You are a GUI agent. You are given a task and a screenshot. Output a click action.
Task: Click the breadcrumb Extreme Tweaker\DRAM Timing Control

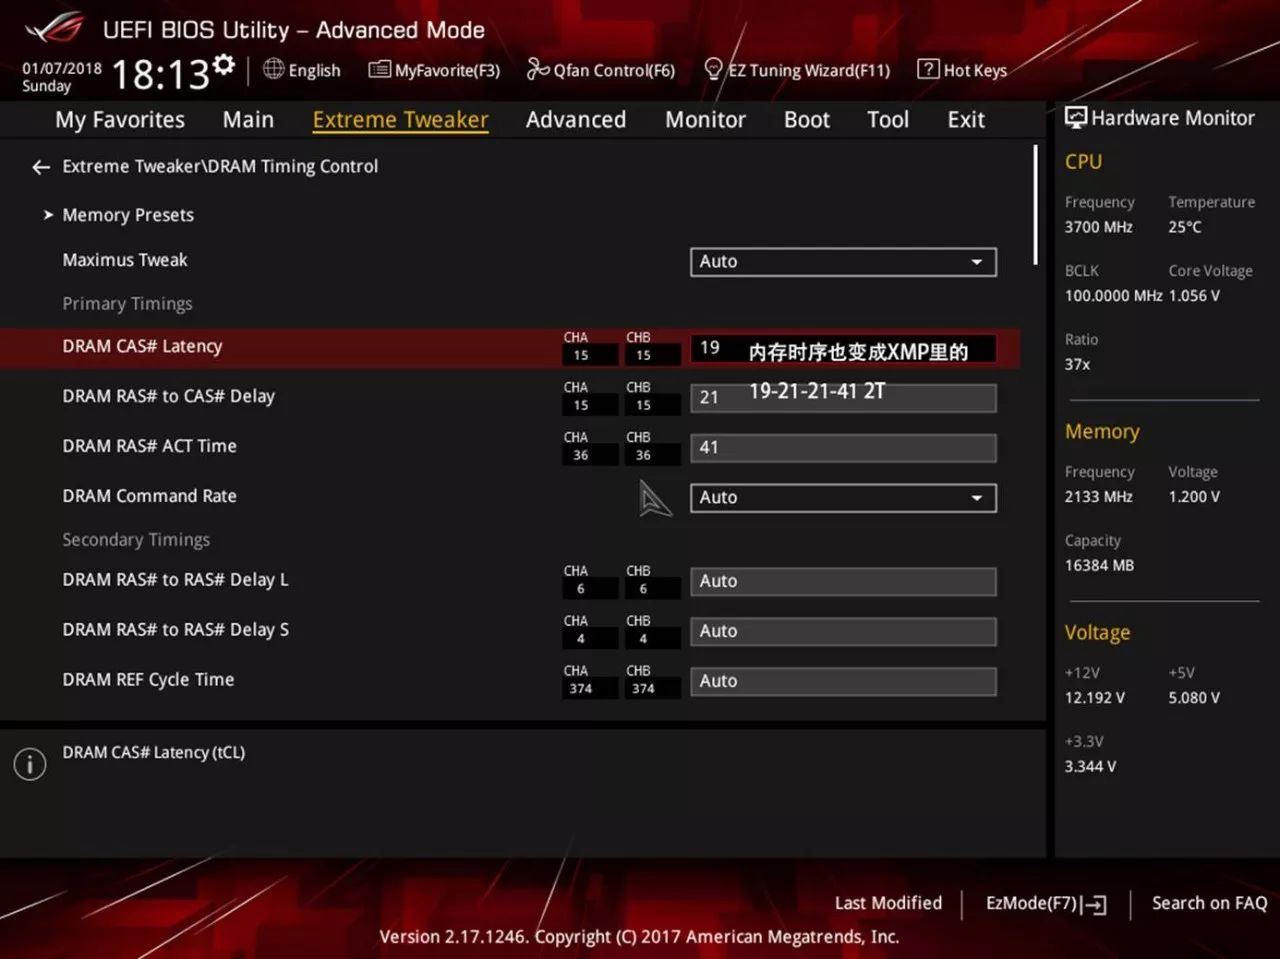(x=220, y=166)
